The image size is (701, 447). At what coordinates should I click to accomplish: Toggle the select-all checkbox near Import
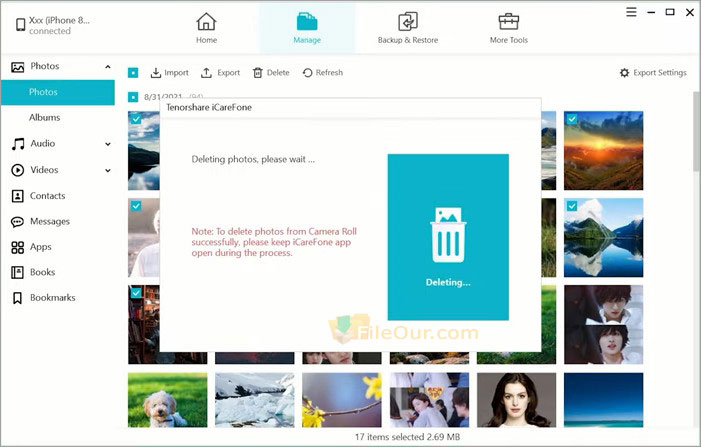[133, 73]
